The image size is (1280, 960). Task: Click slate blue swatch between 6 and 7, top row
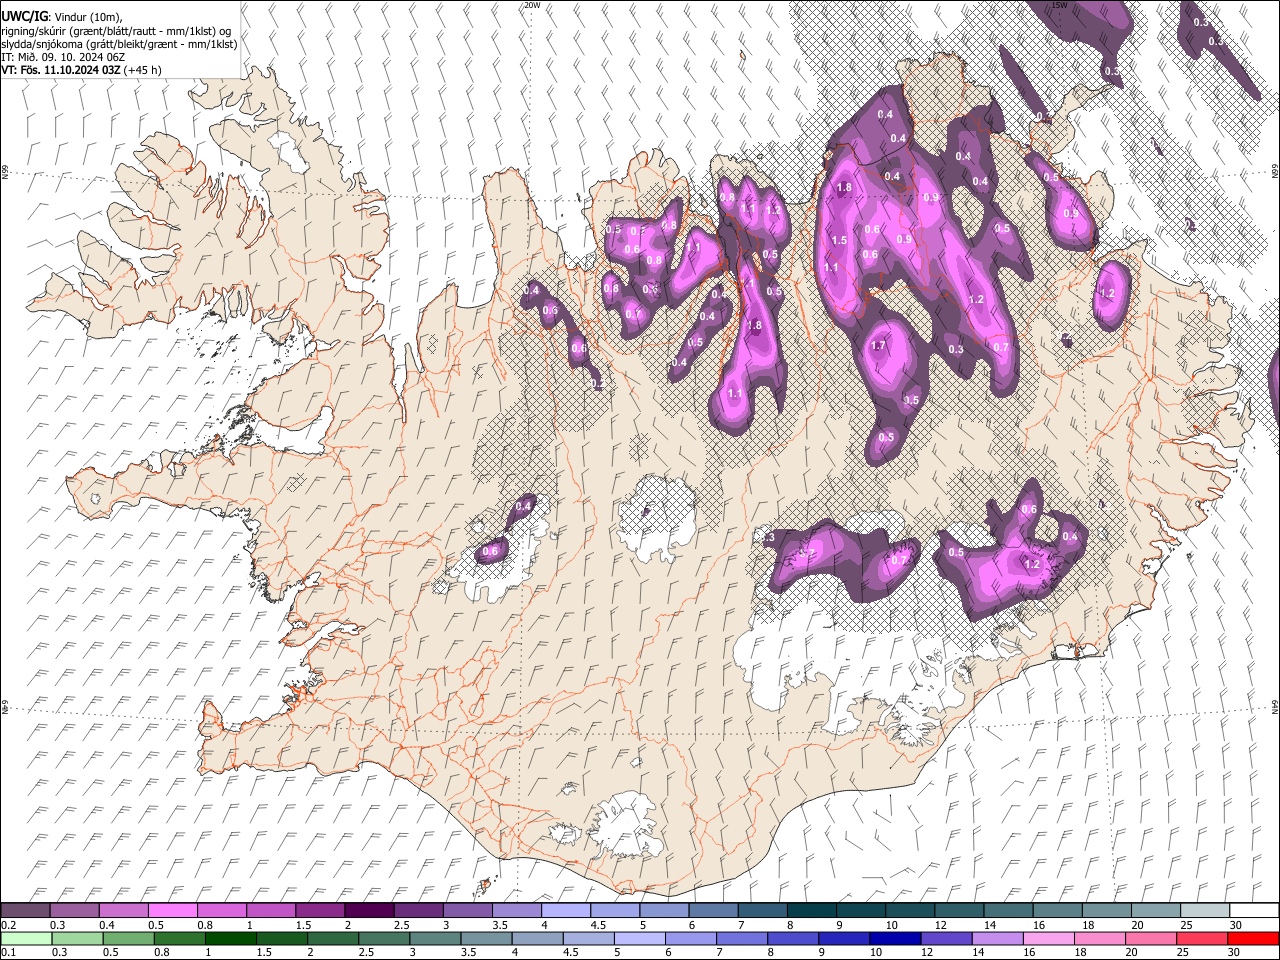[712, 910]
